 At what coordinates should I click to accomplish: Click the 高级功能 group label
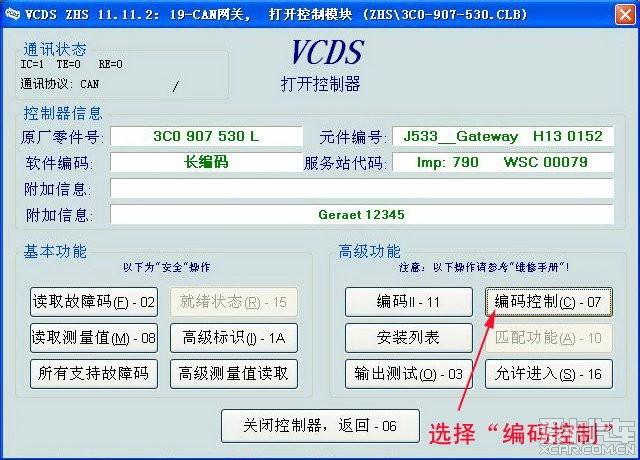[x=369, y=251]
